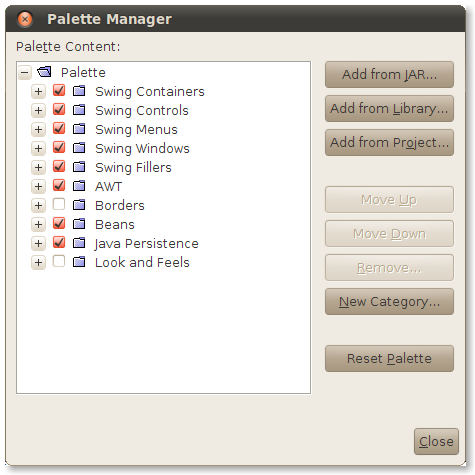Expand the Borders category

(38, 205)
